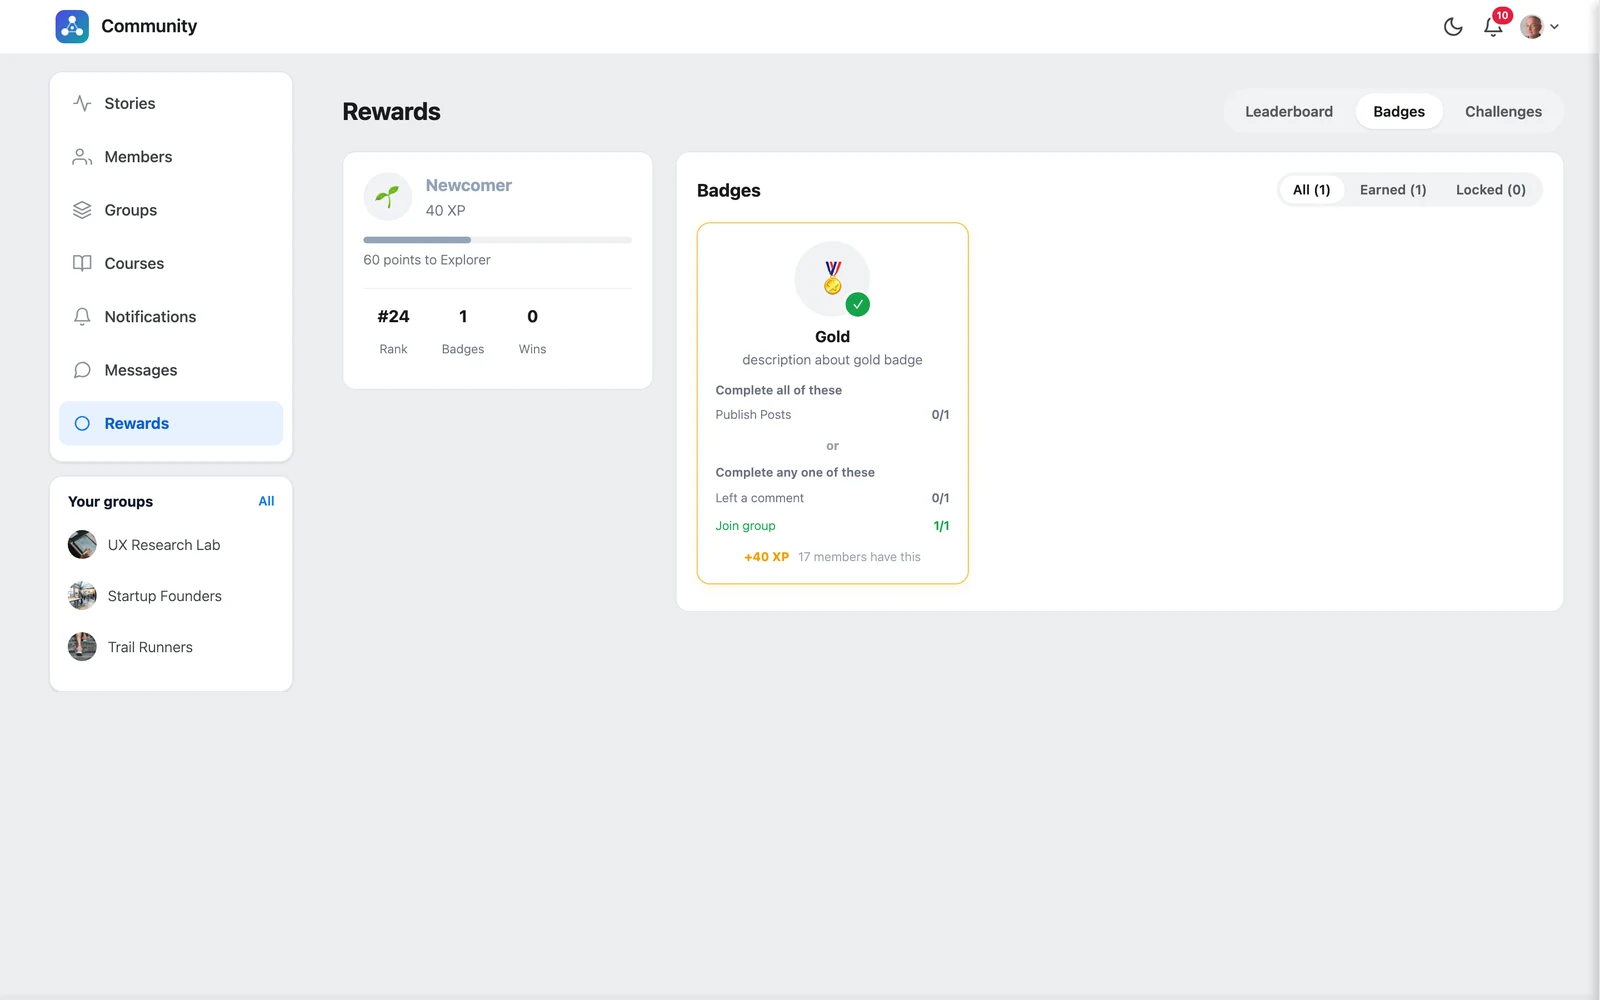Select the Badges tab

pyautogui.click(x=1398, y=112)
